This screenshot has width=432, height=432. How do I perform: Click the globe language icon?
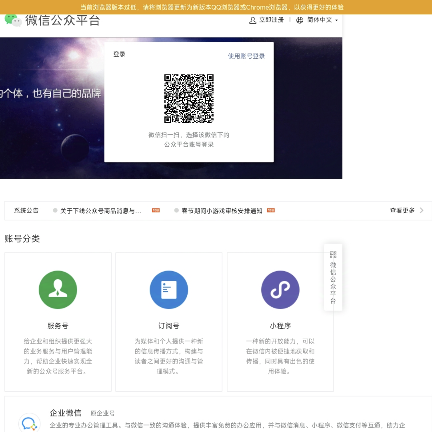coord(299,20)
